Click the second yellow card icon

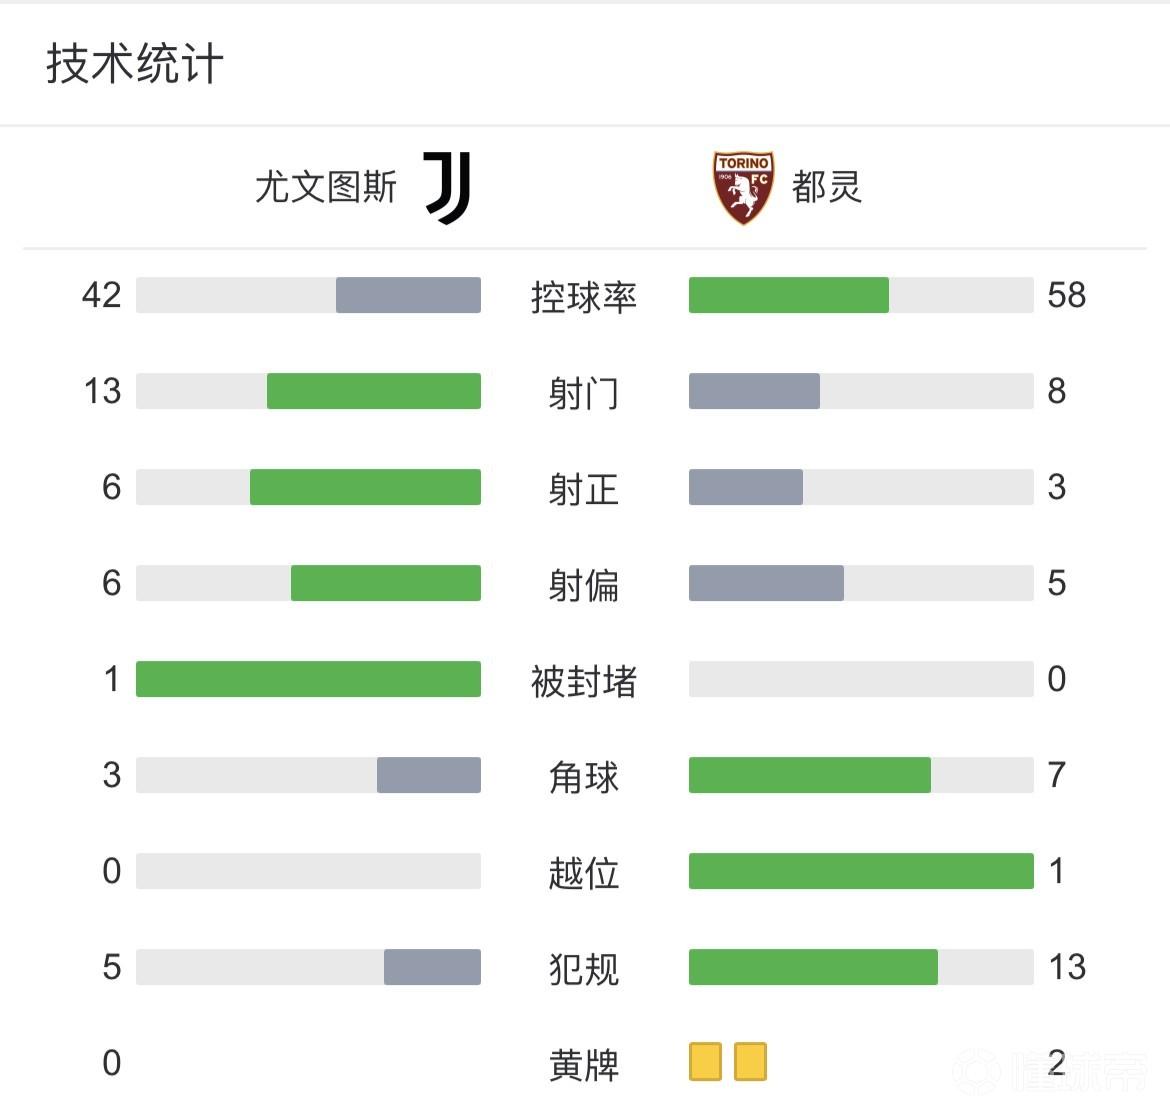[x=750, y=1061]
